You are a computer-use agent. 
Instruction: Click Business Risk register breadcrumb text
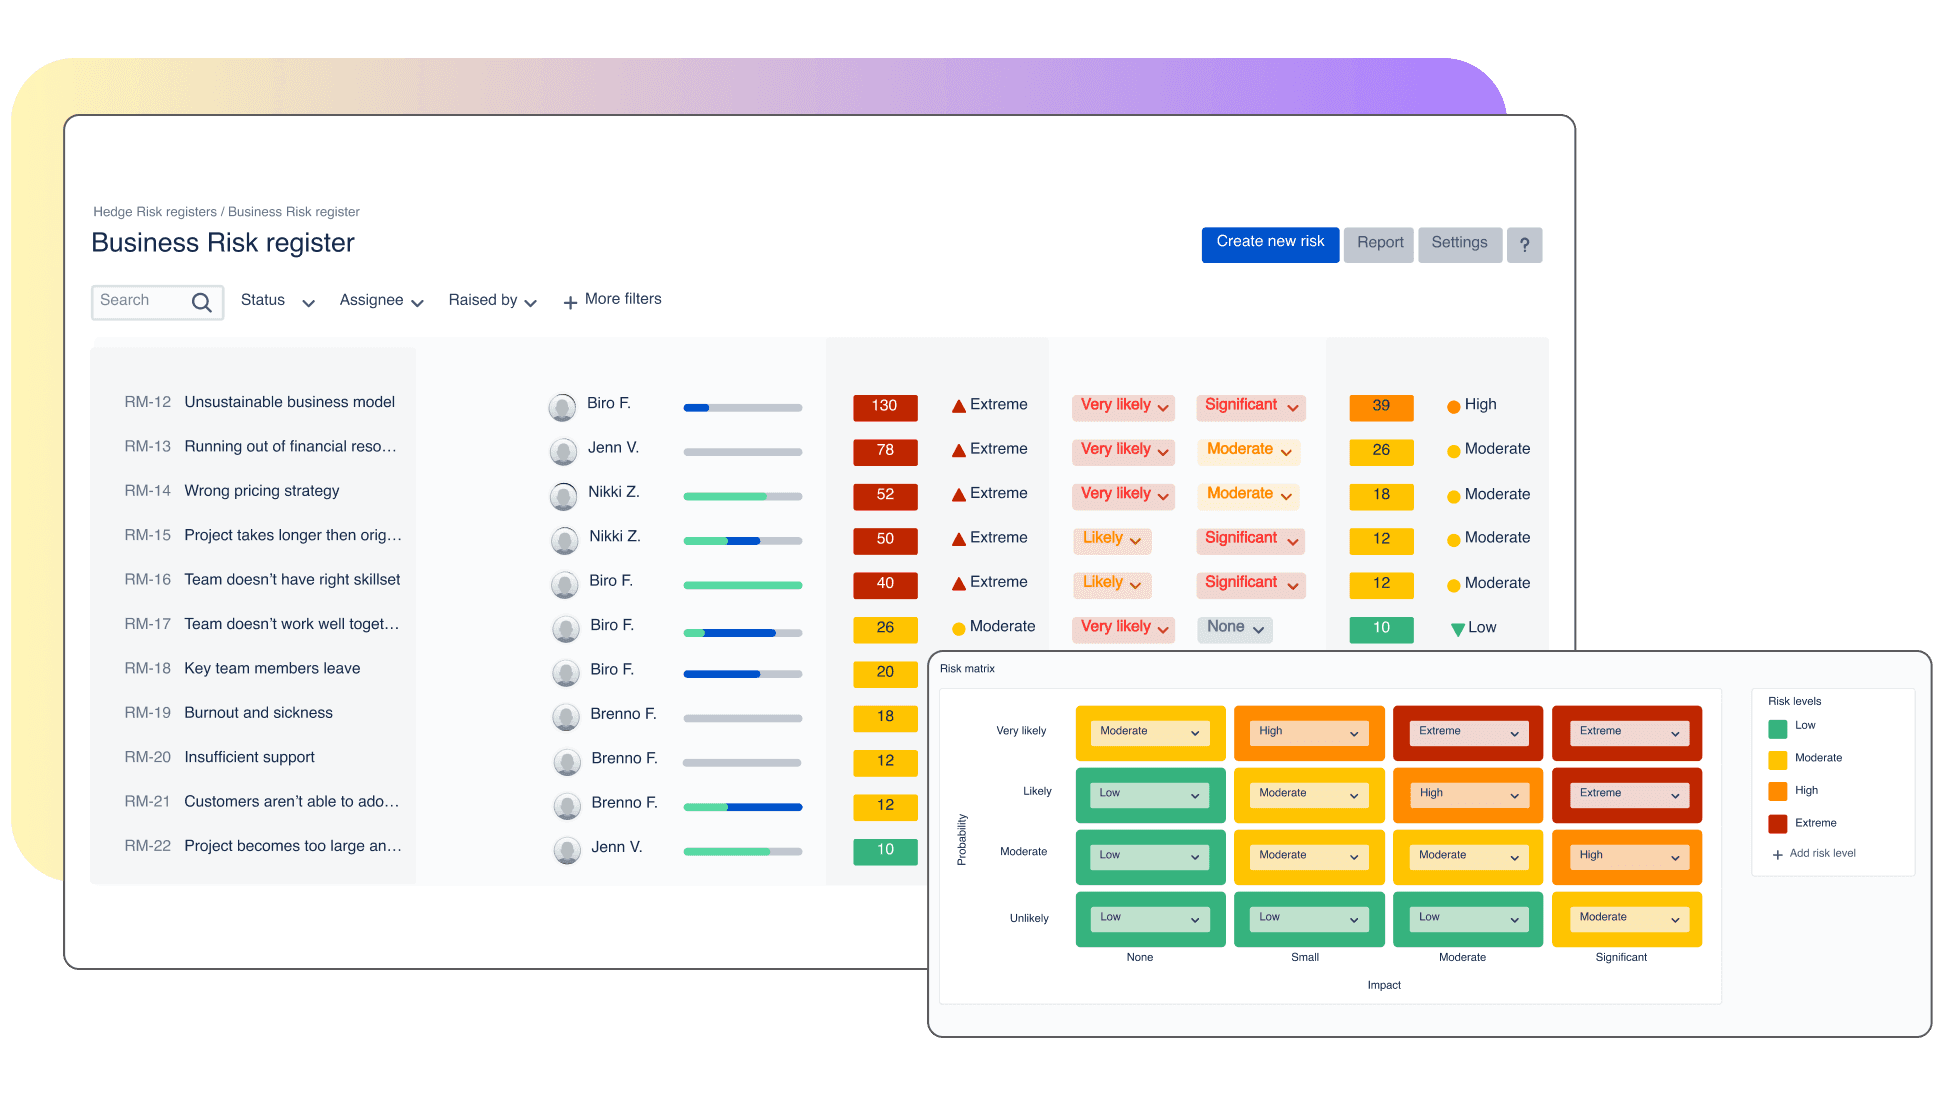pyautogui.click(x=294, y=212)
